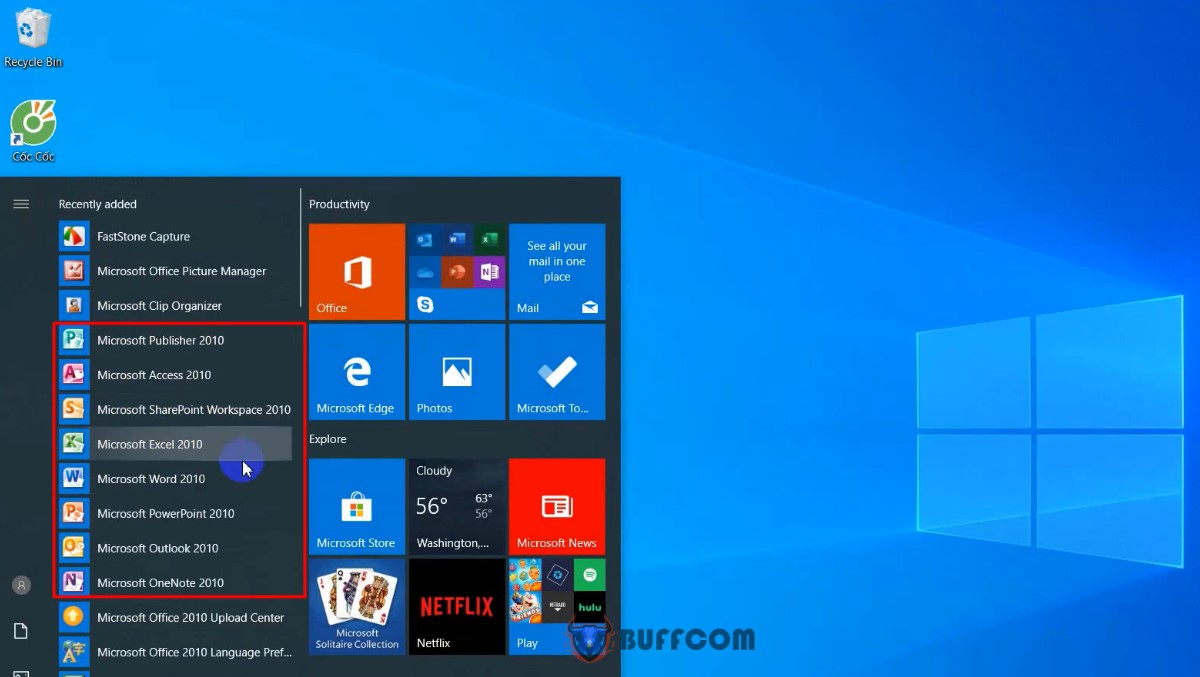Open the Photos tile
1200x677 pixels.
(457, 372)
